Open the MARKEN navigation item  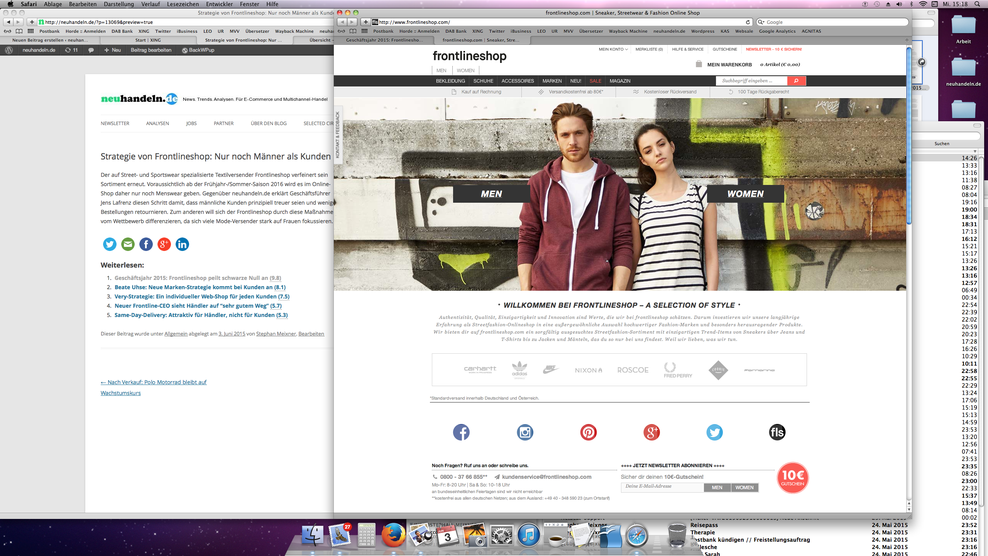pos(552,81)
